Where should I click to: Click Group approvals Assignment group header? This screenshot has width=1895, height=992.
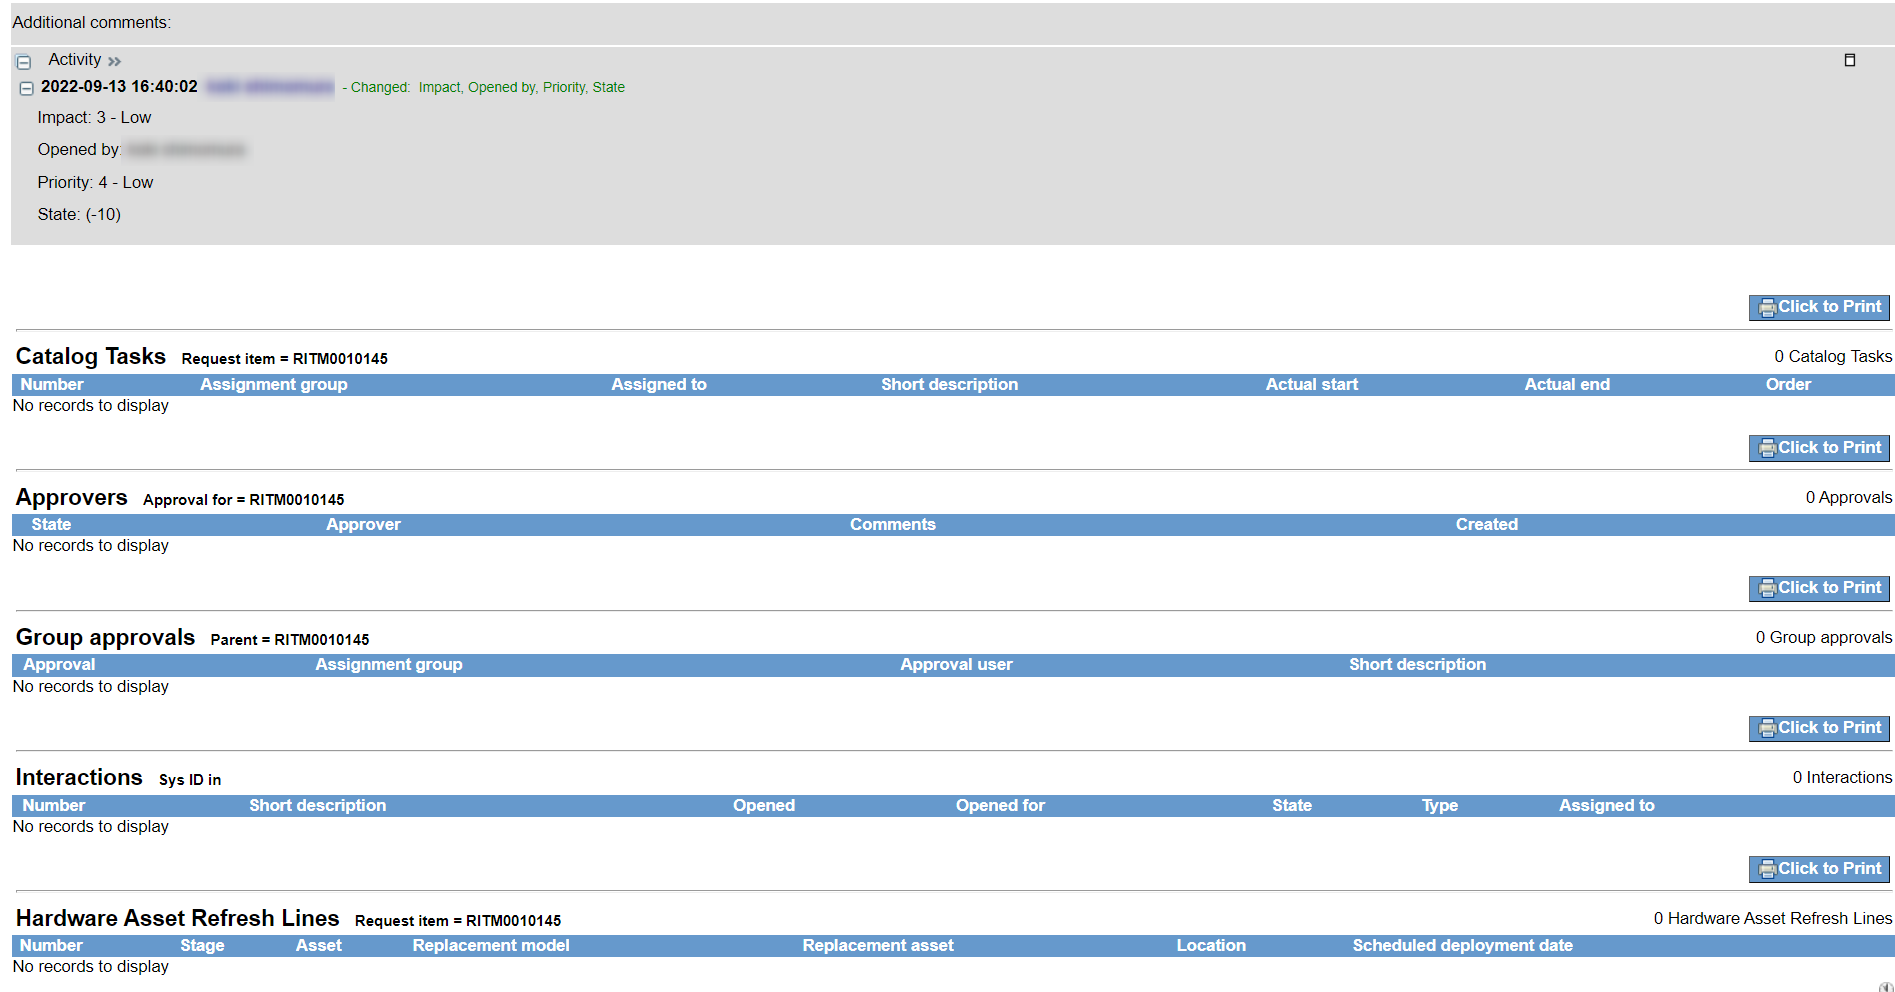click(389, 664)
